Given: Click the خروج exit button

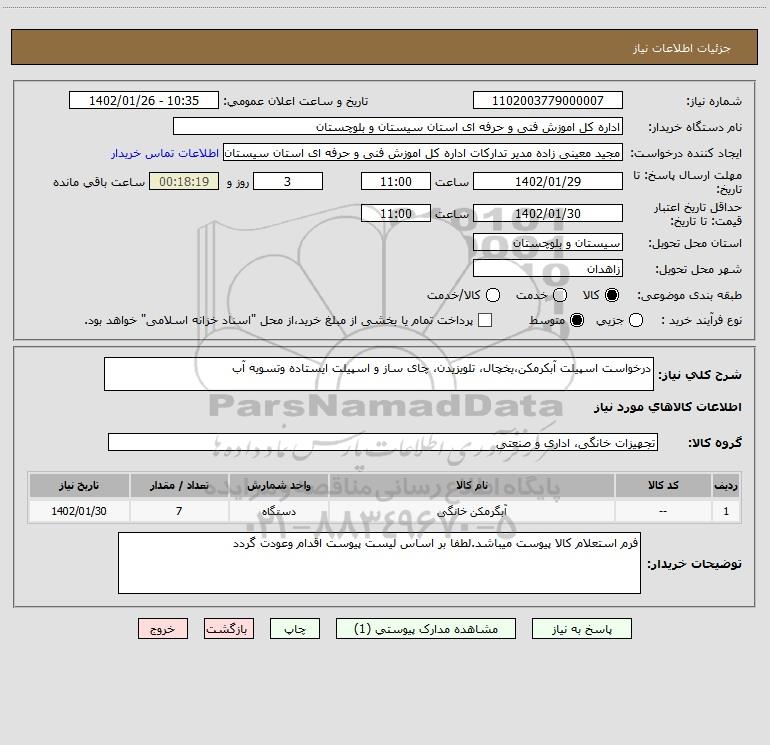Looking at the screenshot, I should pyautogui.click(x=163, y=629).
